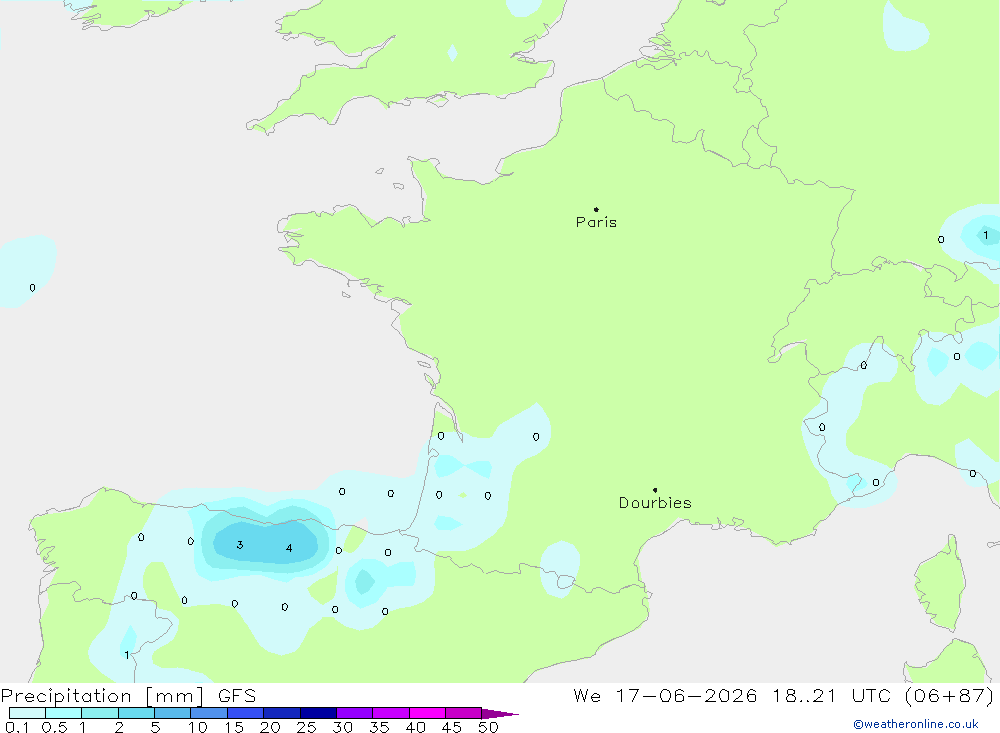Click the precipitation value 3 in Spain
1000x733 pixels.
point(240,545)
